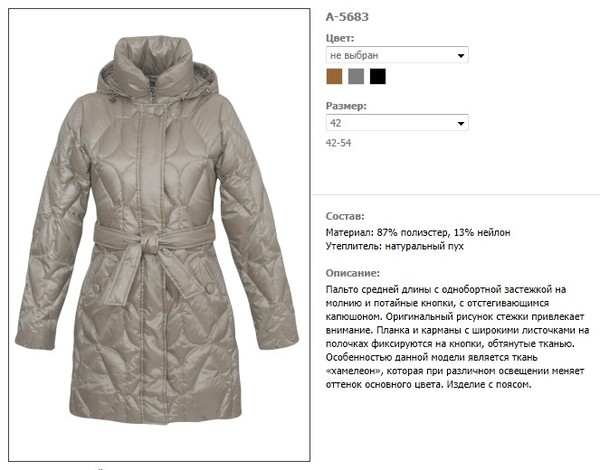Click the 'Состав:' section heading

(345, 216)
